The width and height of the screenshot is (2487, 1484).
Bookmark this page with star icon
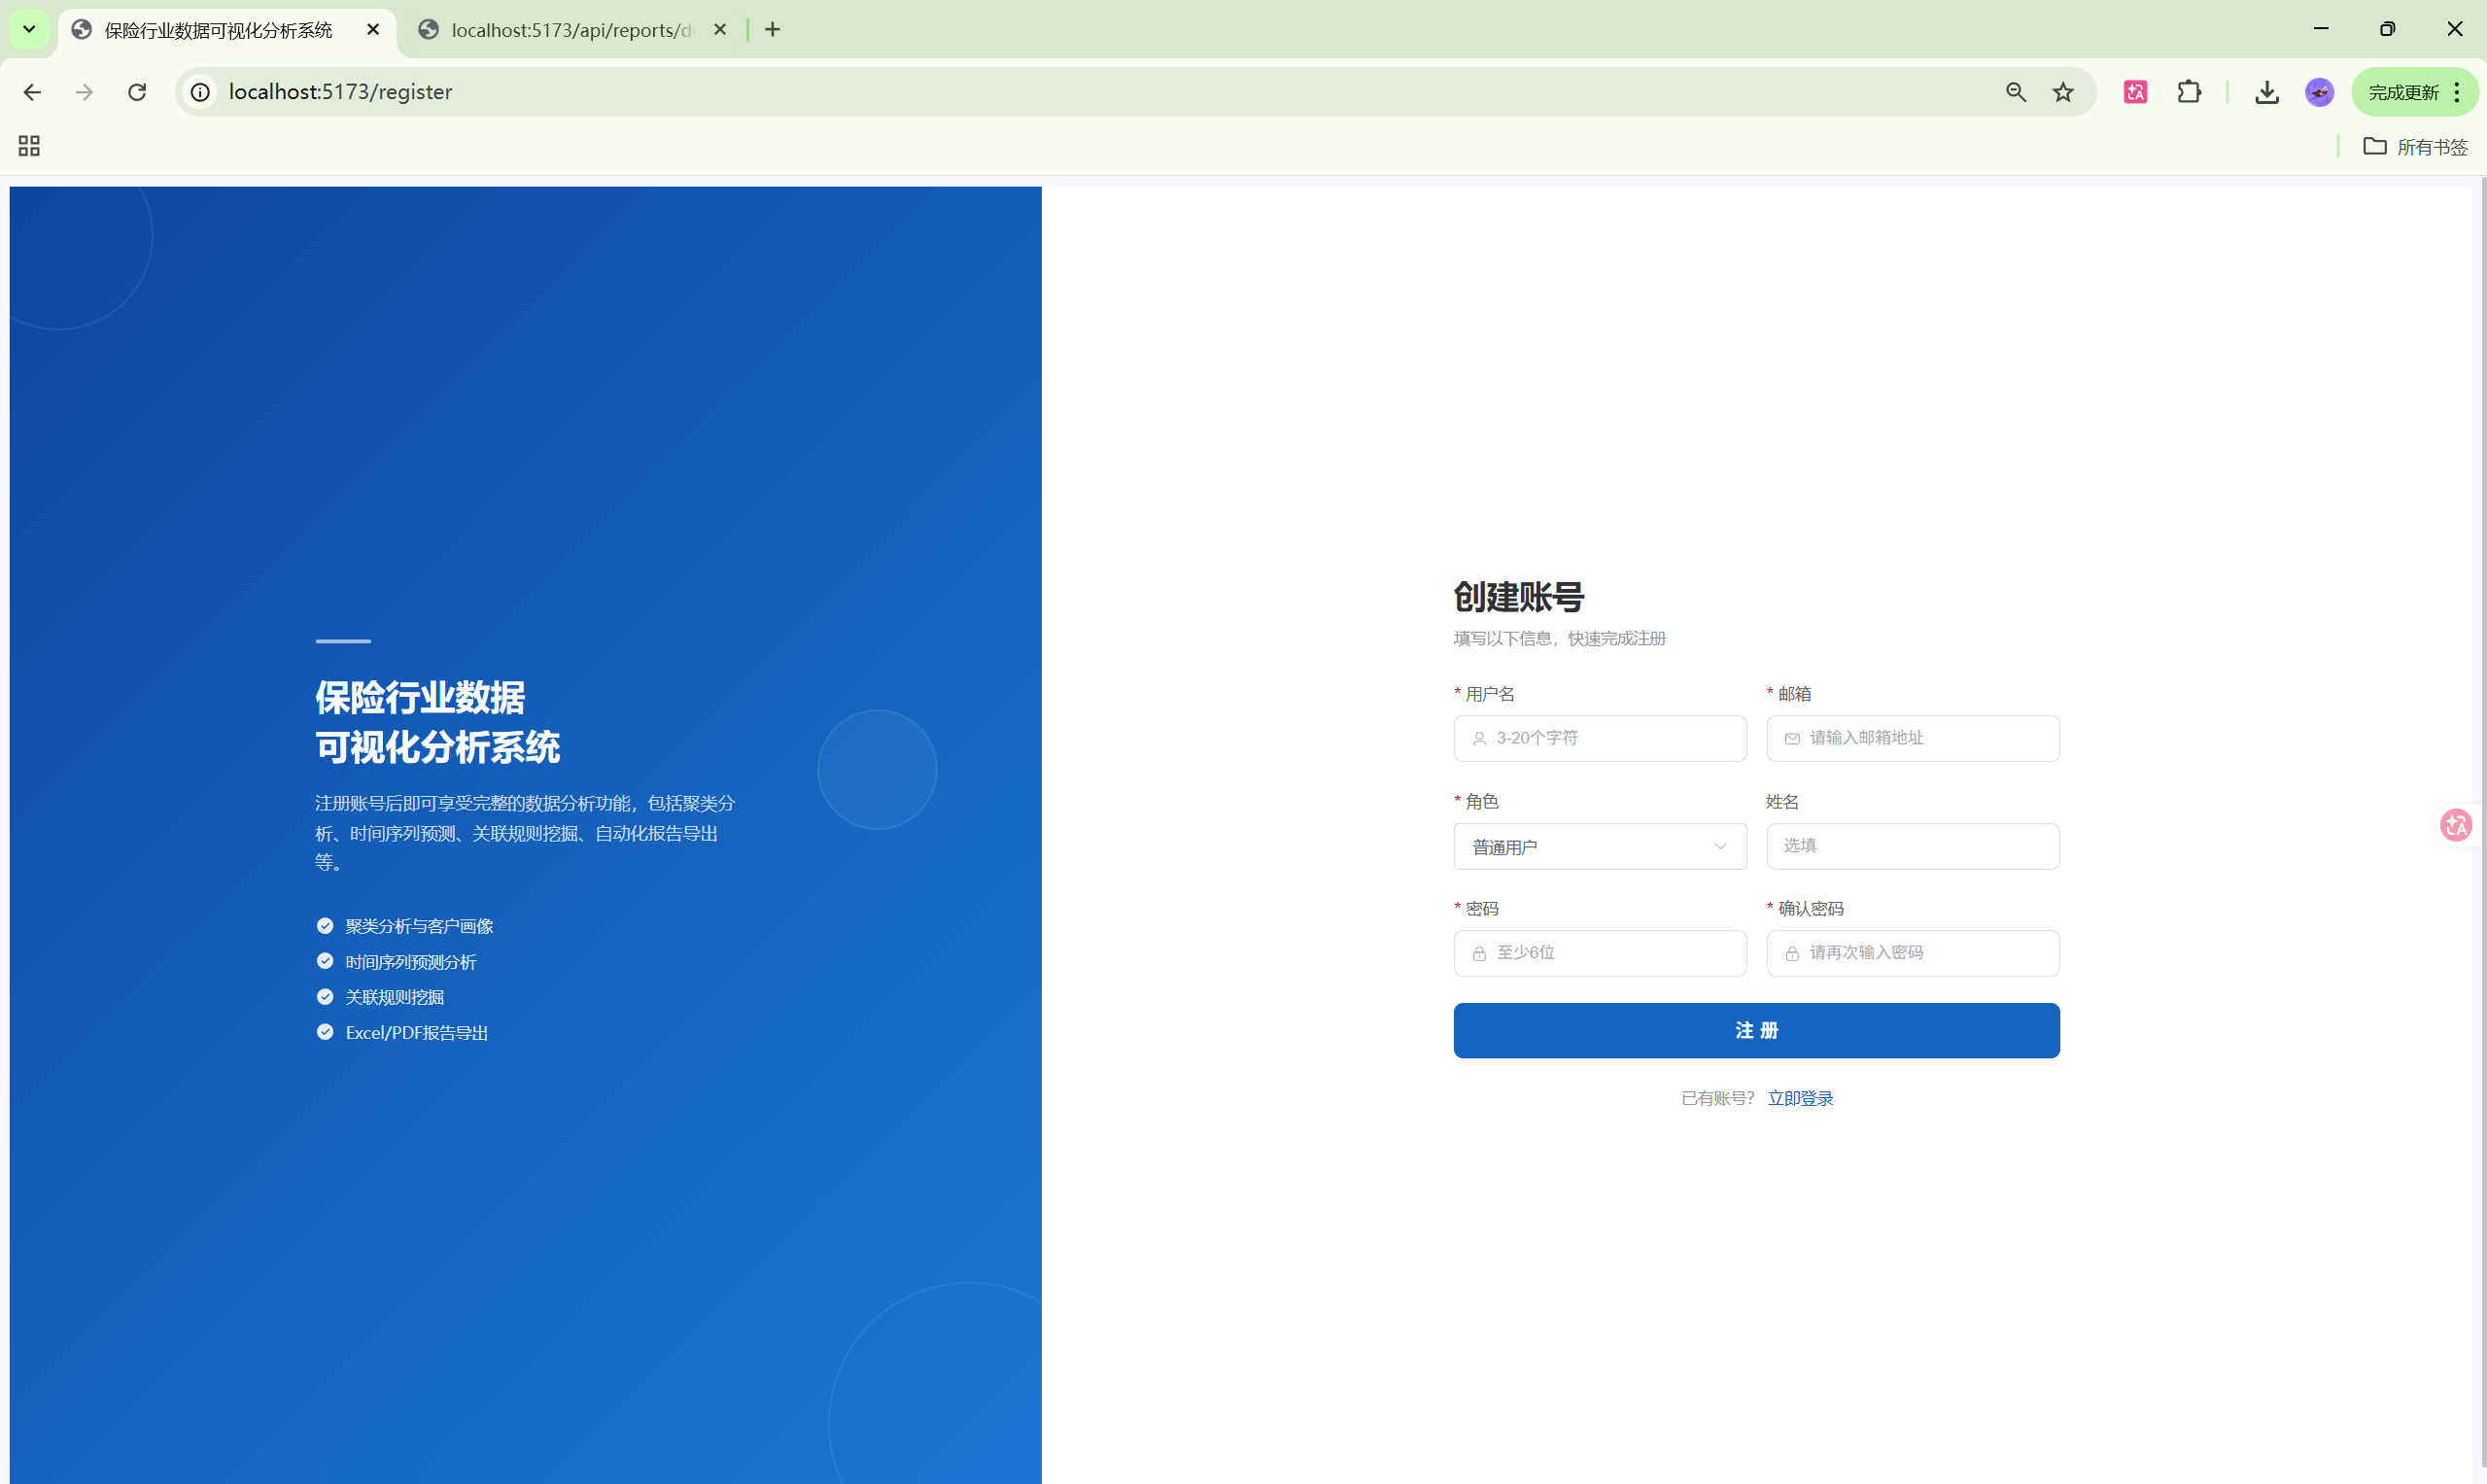click(x=2063, y=92)
